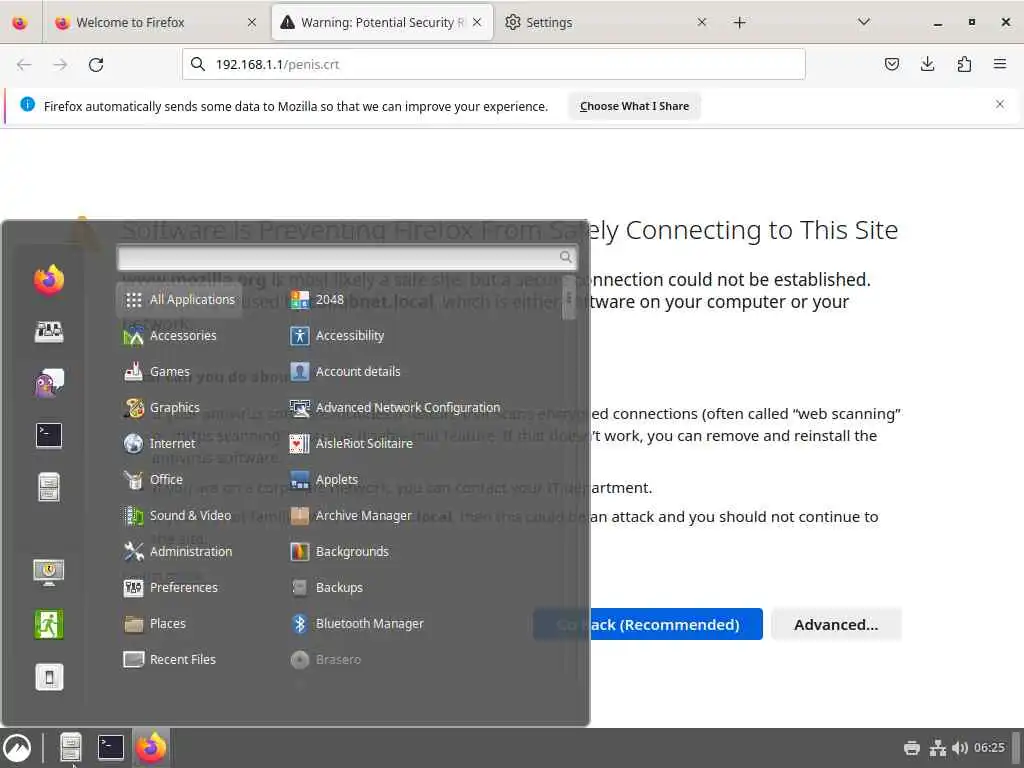Open the Linux Mint menu button on panel
This screenshot has width=1024, height=768.
(18, 748)
